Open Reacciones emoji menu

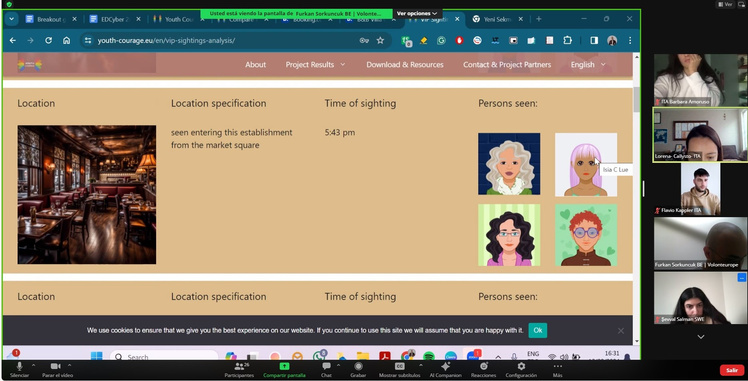(x=483, y=370)
